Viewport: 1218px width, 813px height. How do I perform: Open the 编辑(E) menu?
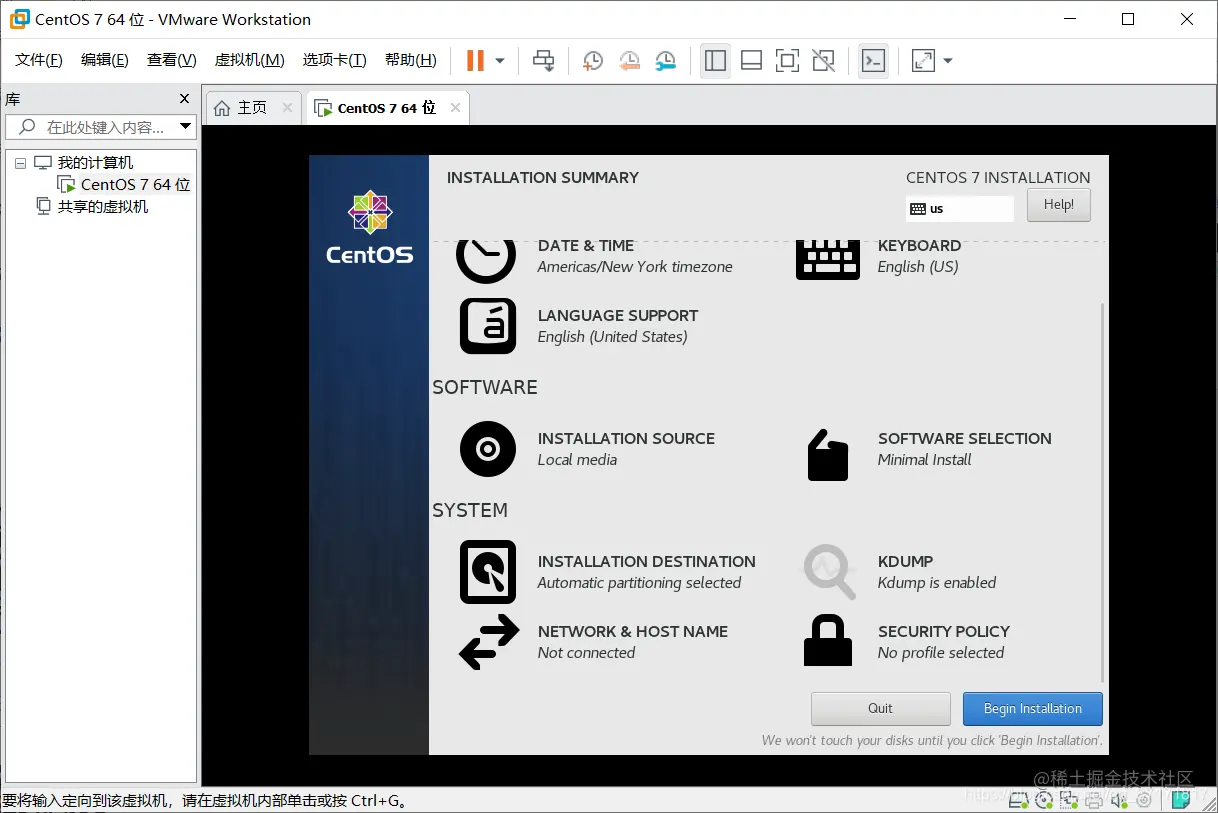coord(105,60)
